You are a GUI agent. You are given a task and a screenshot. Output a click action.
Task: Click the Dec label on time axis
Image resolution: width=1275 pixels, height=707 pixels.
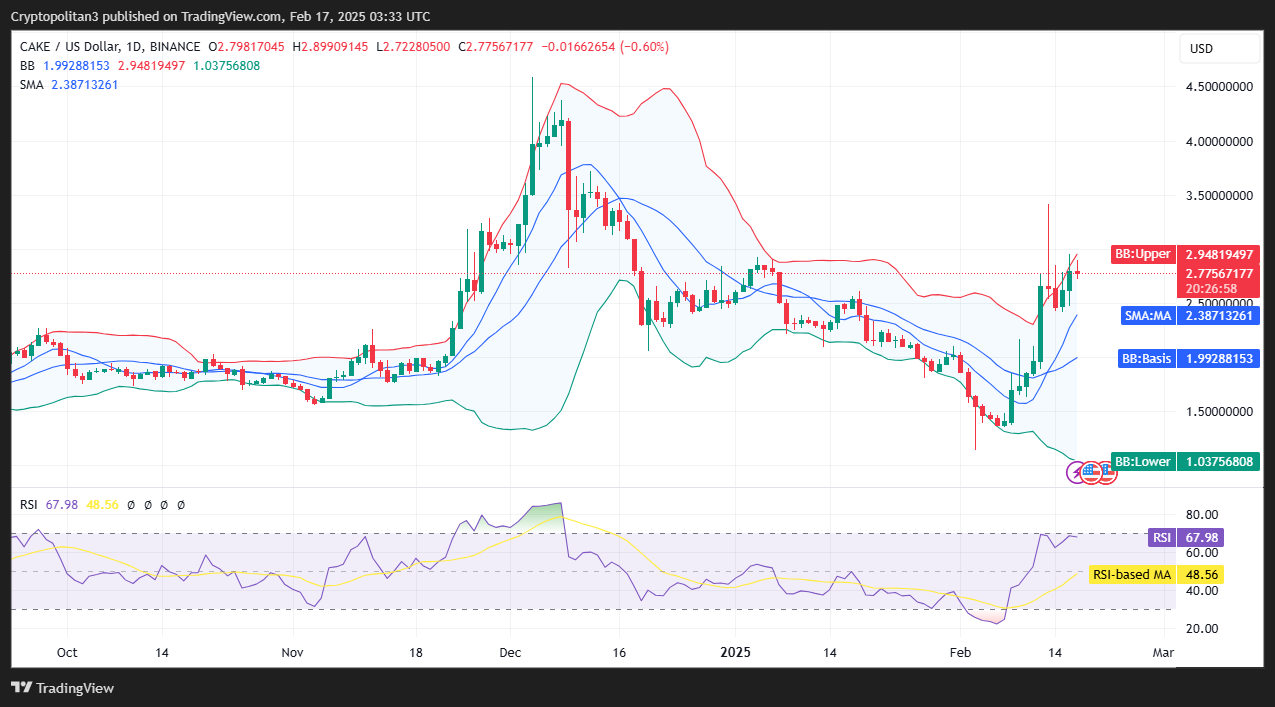[510, 652]
